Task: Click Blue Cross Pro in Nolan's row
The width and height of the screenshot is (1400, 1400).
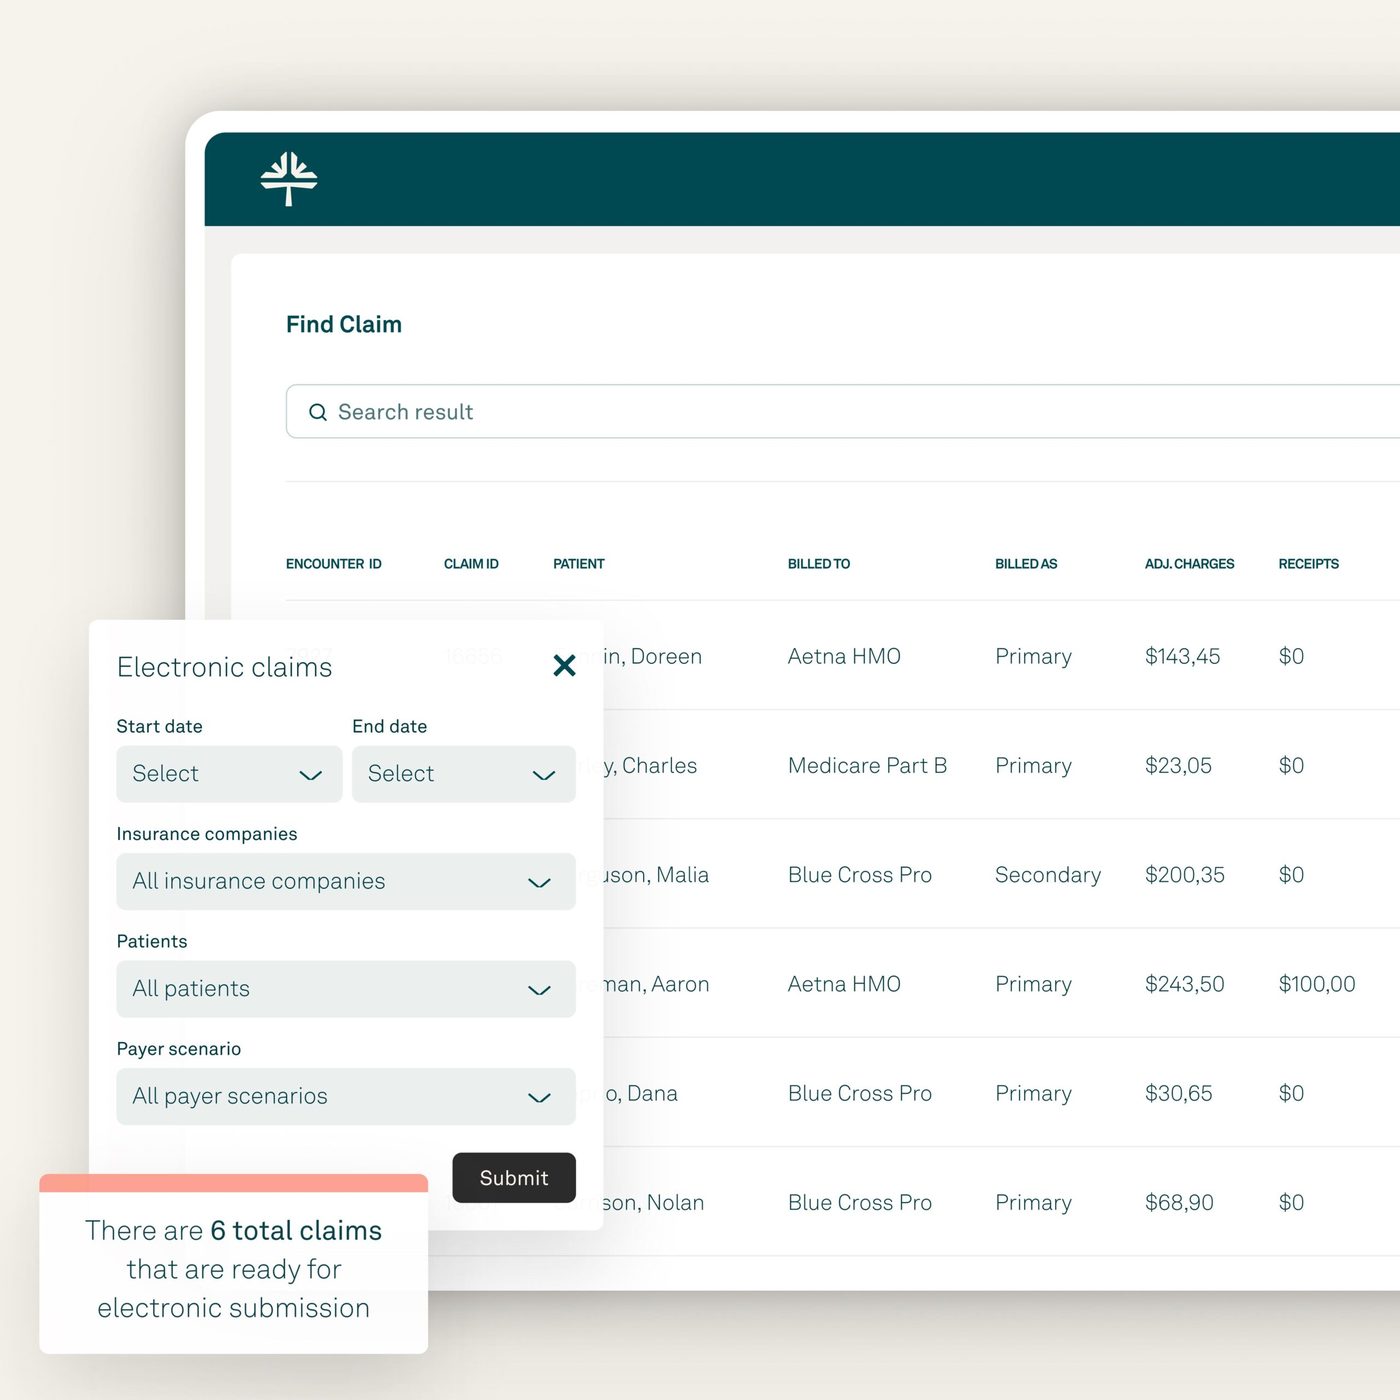Action: 860,1202
